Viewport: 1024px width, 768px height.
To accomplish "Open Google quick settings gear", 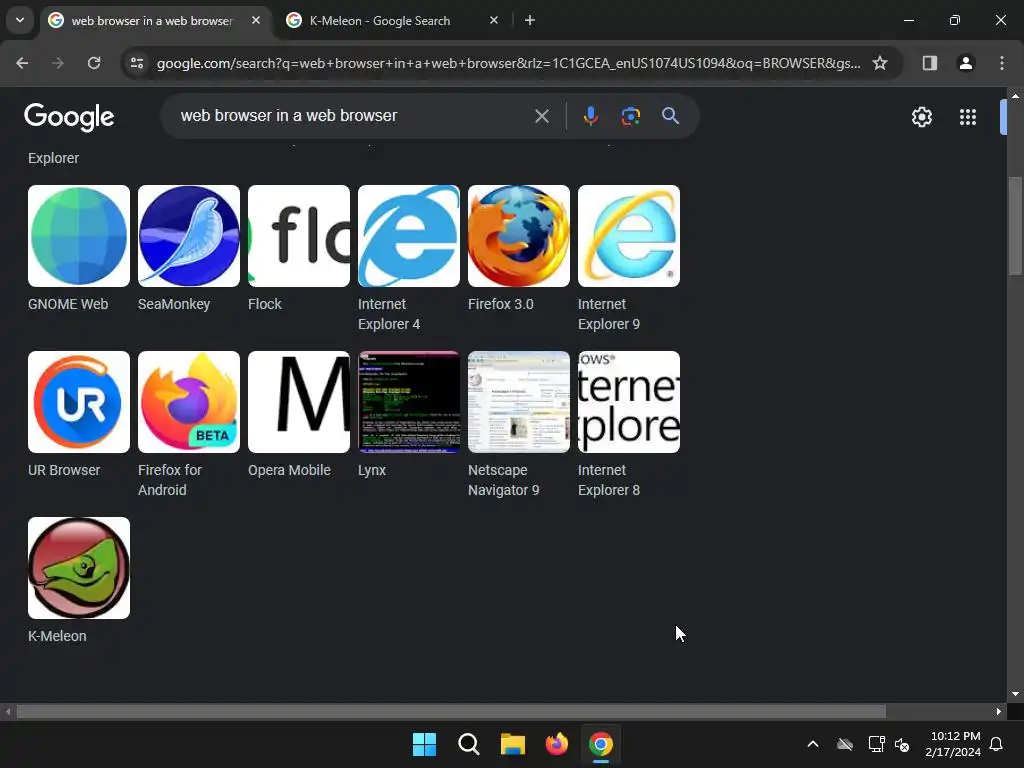I will (921, 117).
